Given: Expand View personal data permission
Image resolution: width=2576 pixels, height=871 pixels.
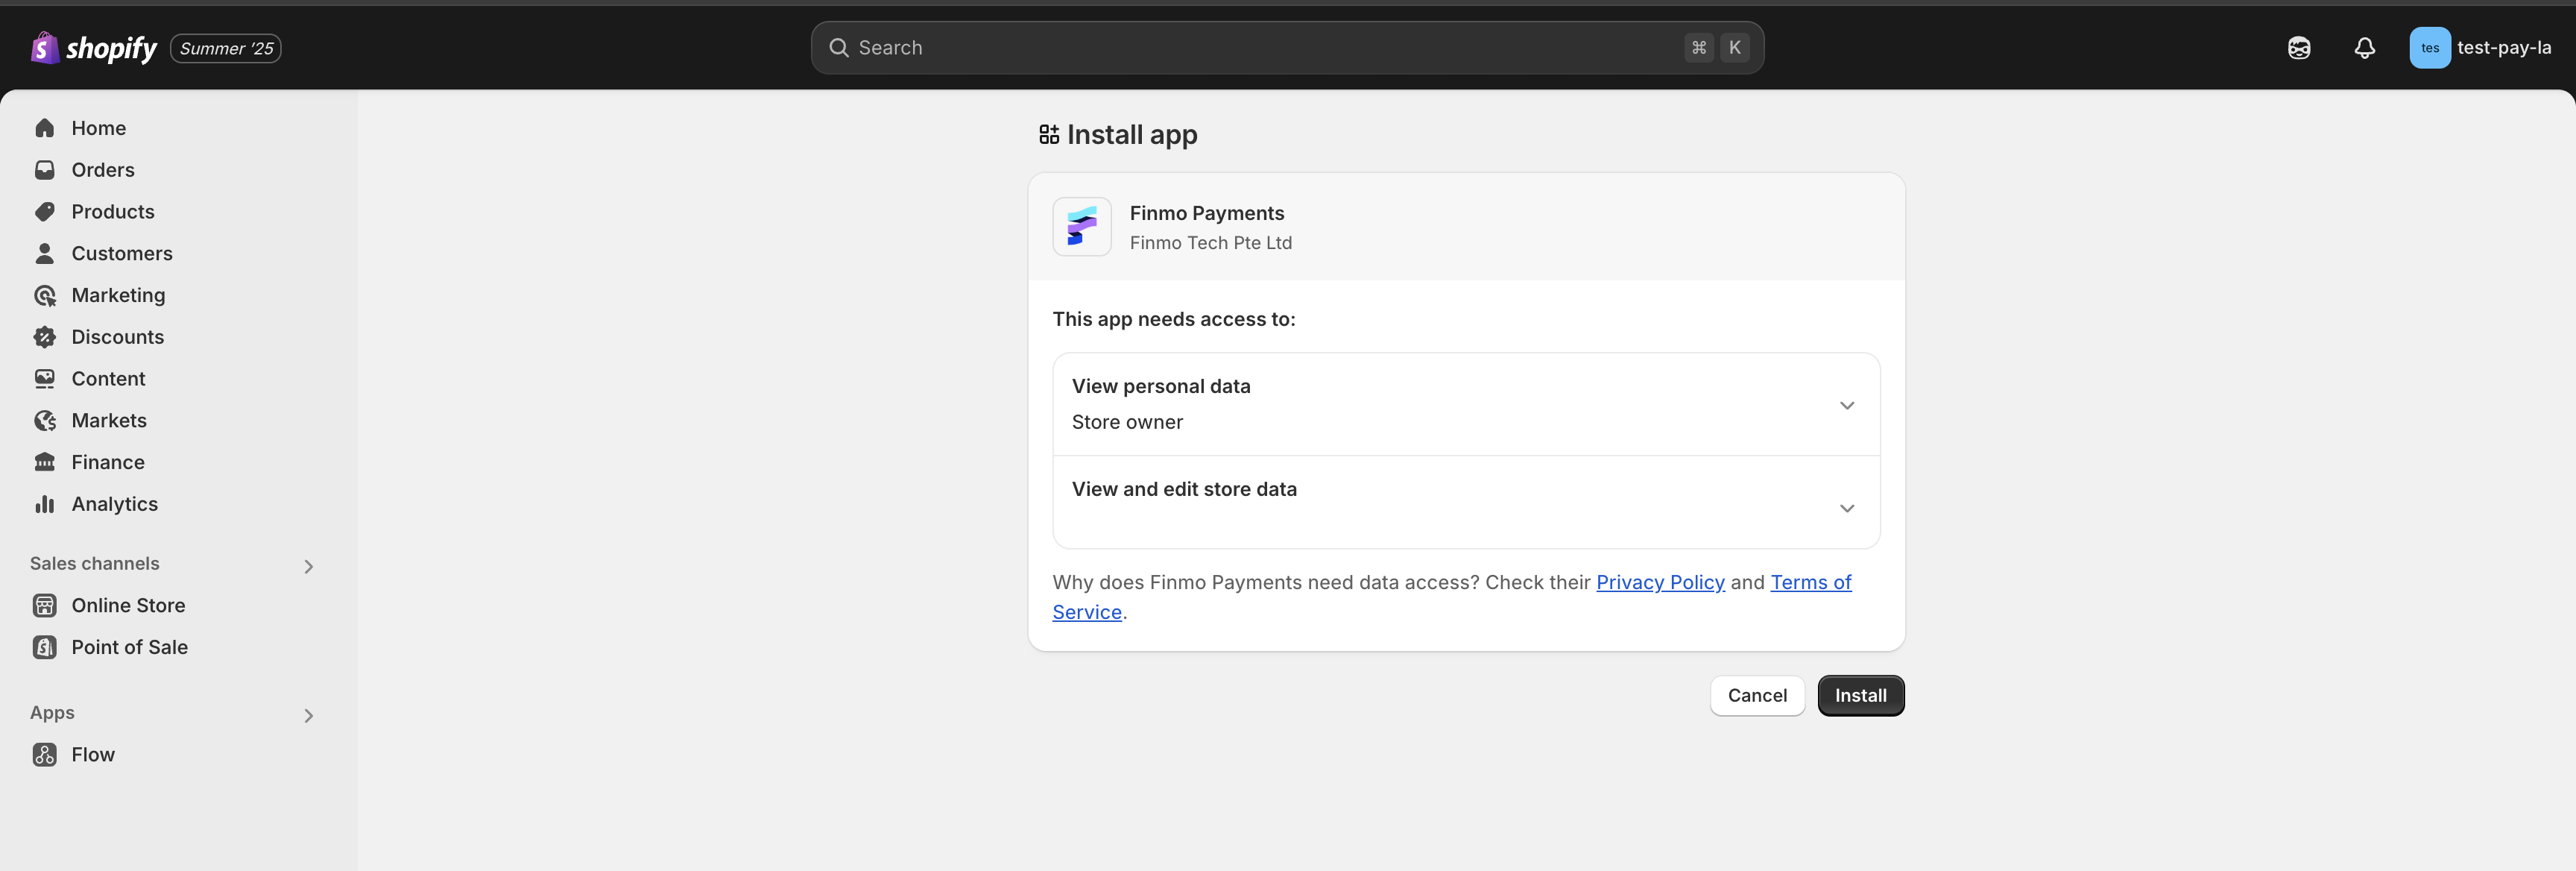Looking at the screenshot, I should tap(1466, 404).
